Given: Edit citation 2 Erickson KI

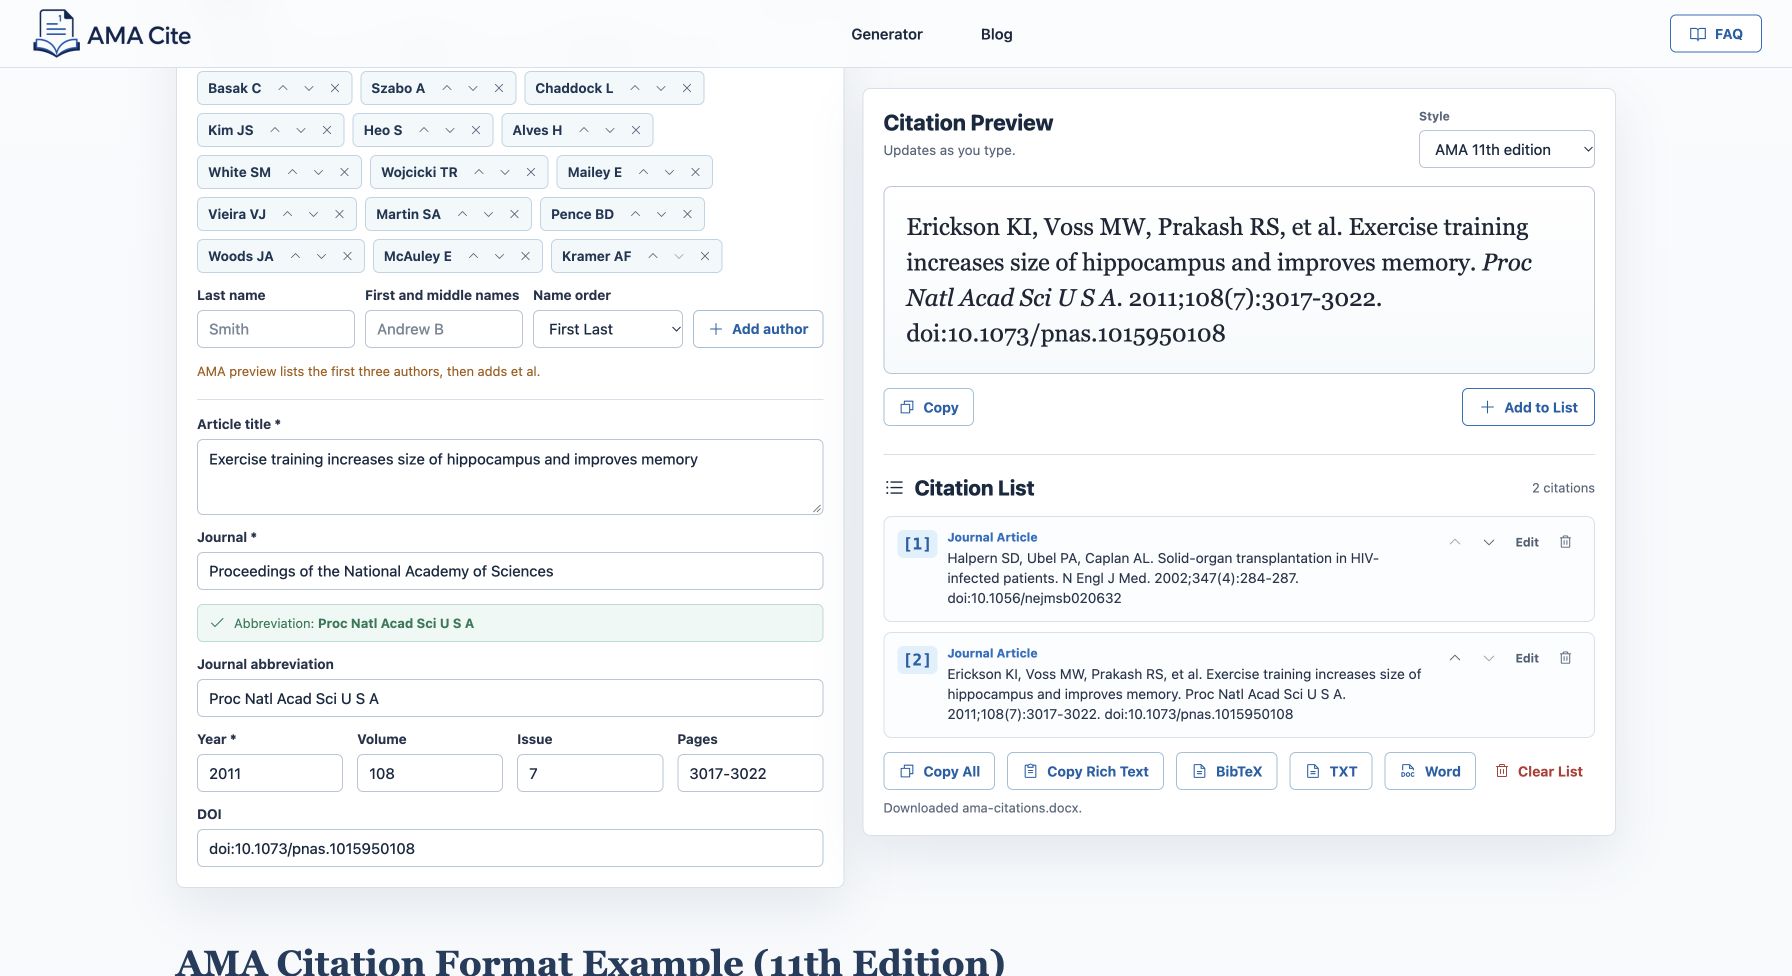Looking at the screenshot, I should click(x=1527, y=658).
